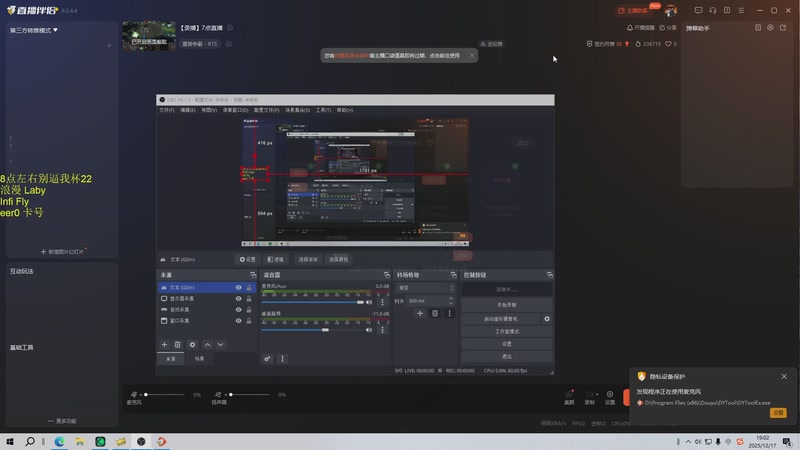Image resolution: width=800 pixels, height=450 pixels.
Task: Open 主播数据 button at top
Action: click(x=633, y=10)
